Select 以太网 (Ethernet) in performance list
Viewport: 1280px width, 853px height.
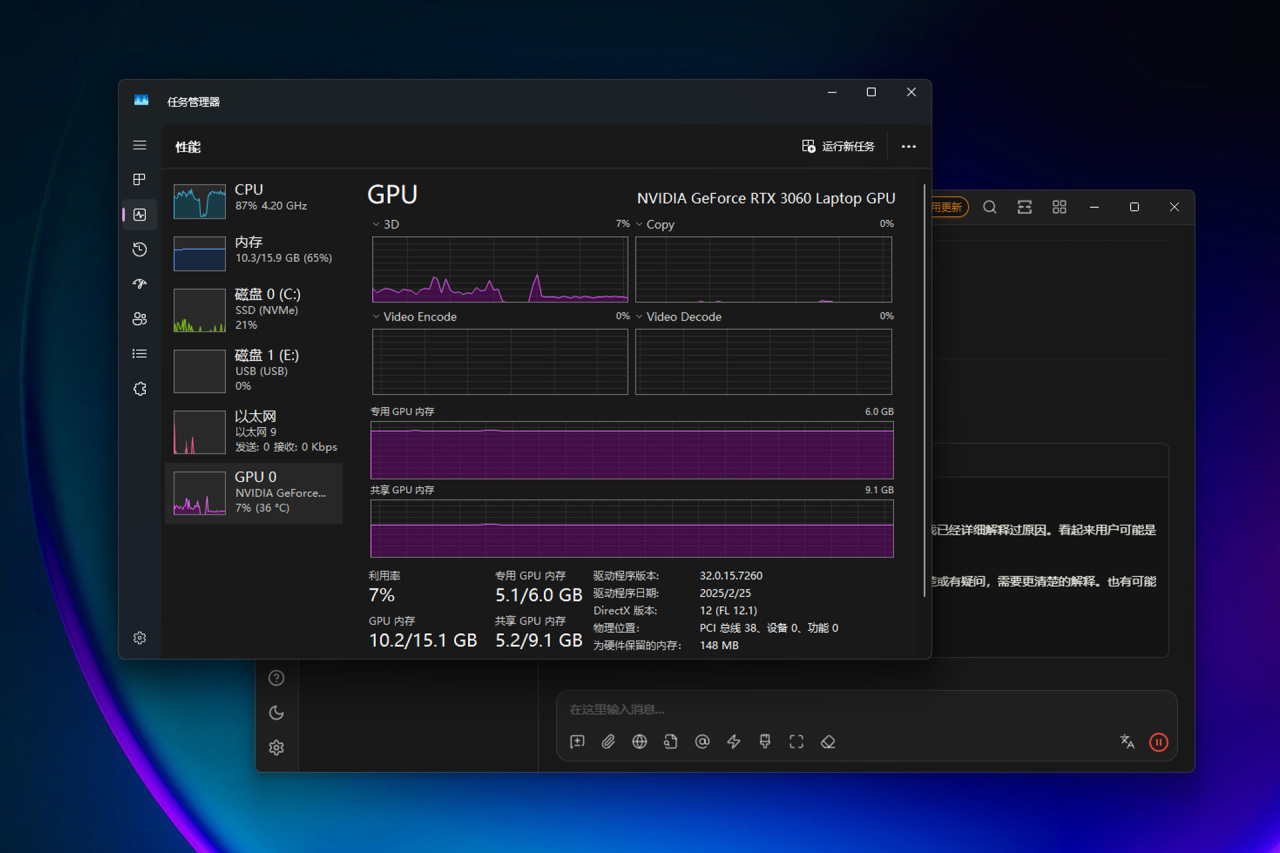254,431
